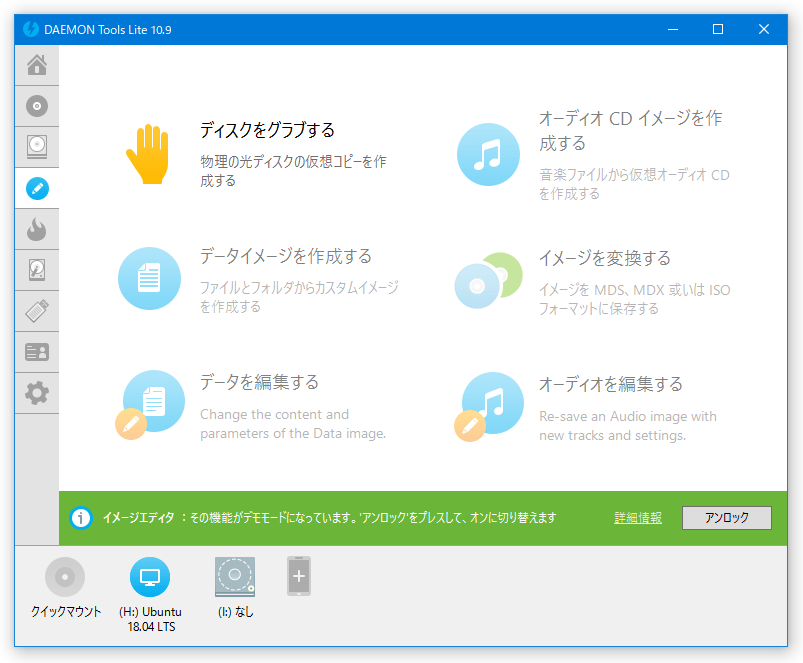Image resolution: width=803 pixels, height=663 pixels.
Task: Click the edit audio note-with-pencil icon
Action: (x=489, y=407)
